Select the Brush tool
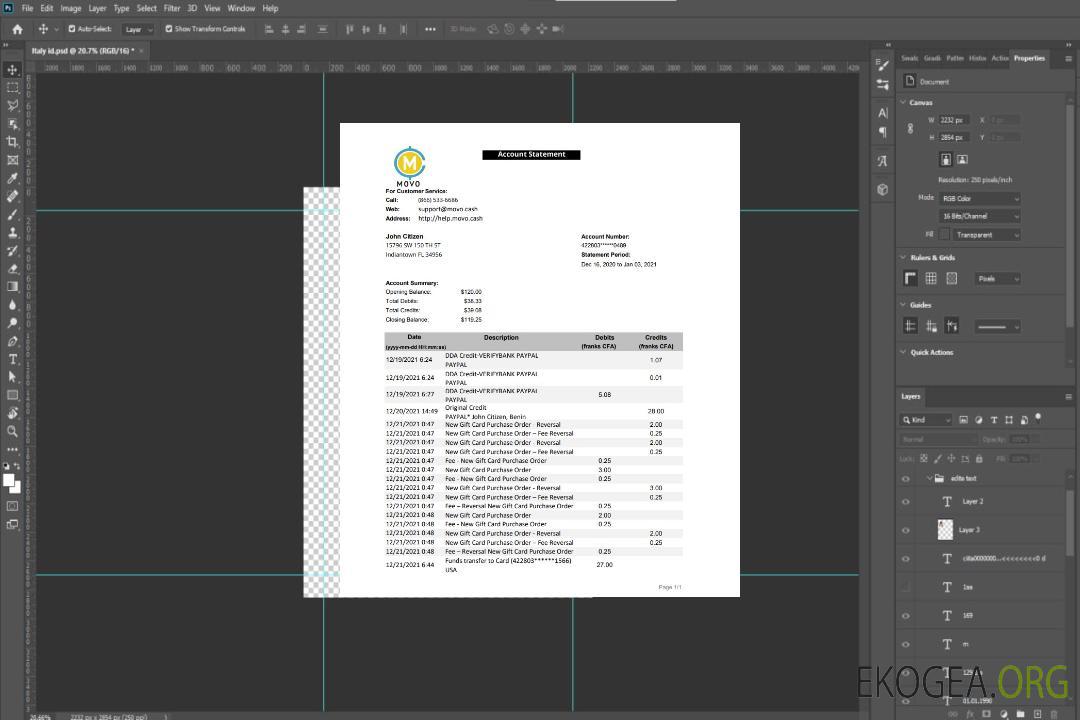 click(x=12, y=214)
